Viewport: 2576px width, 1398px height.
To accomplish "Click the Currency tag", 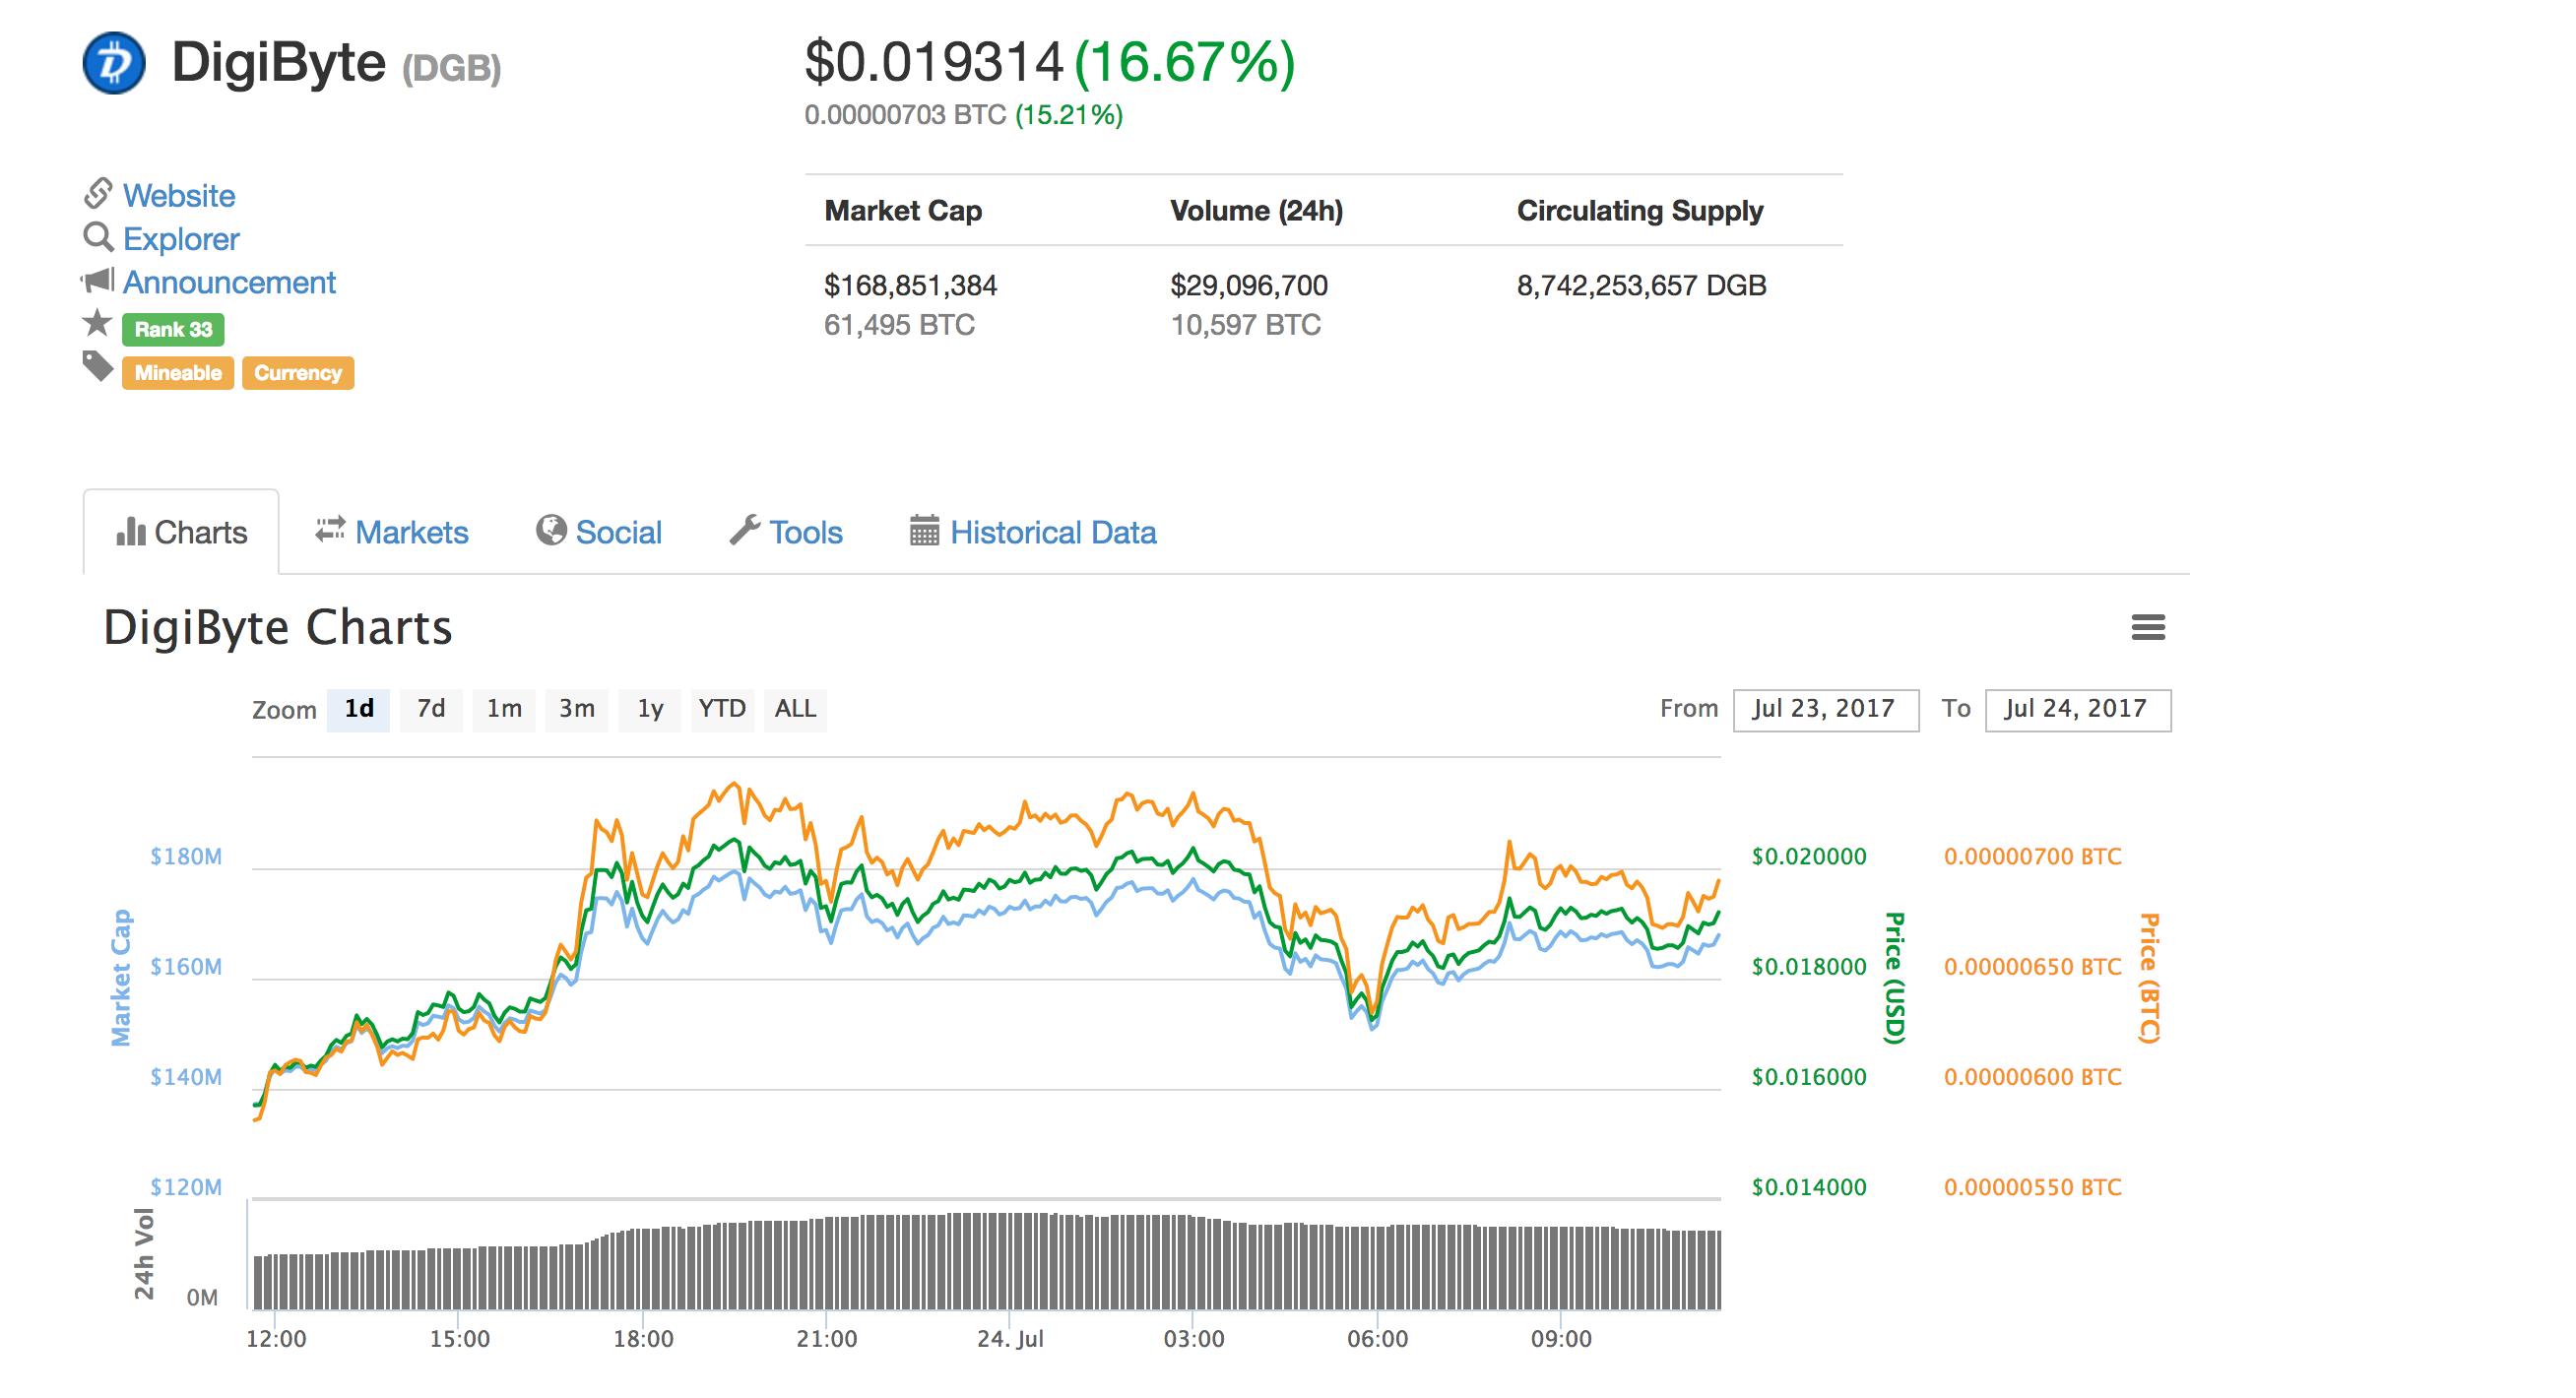I will (298, 373).
